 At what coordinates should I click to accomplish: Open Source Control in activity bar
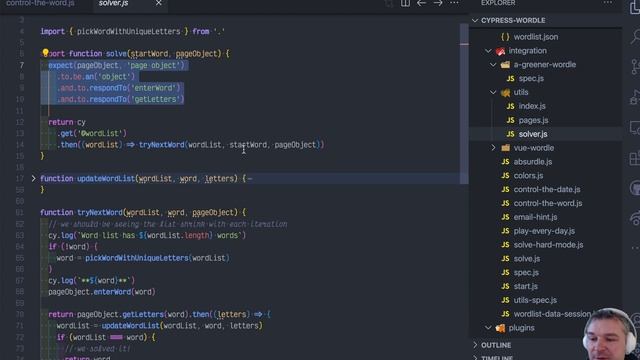(x=635, y=67)
